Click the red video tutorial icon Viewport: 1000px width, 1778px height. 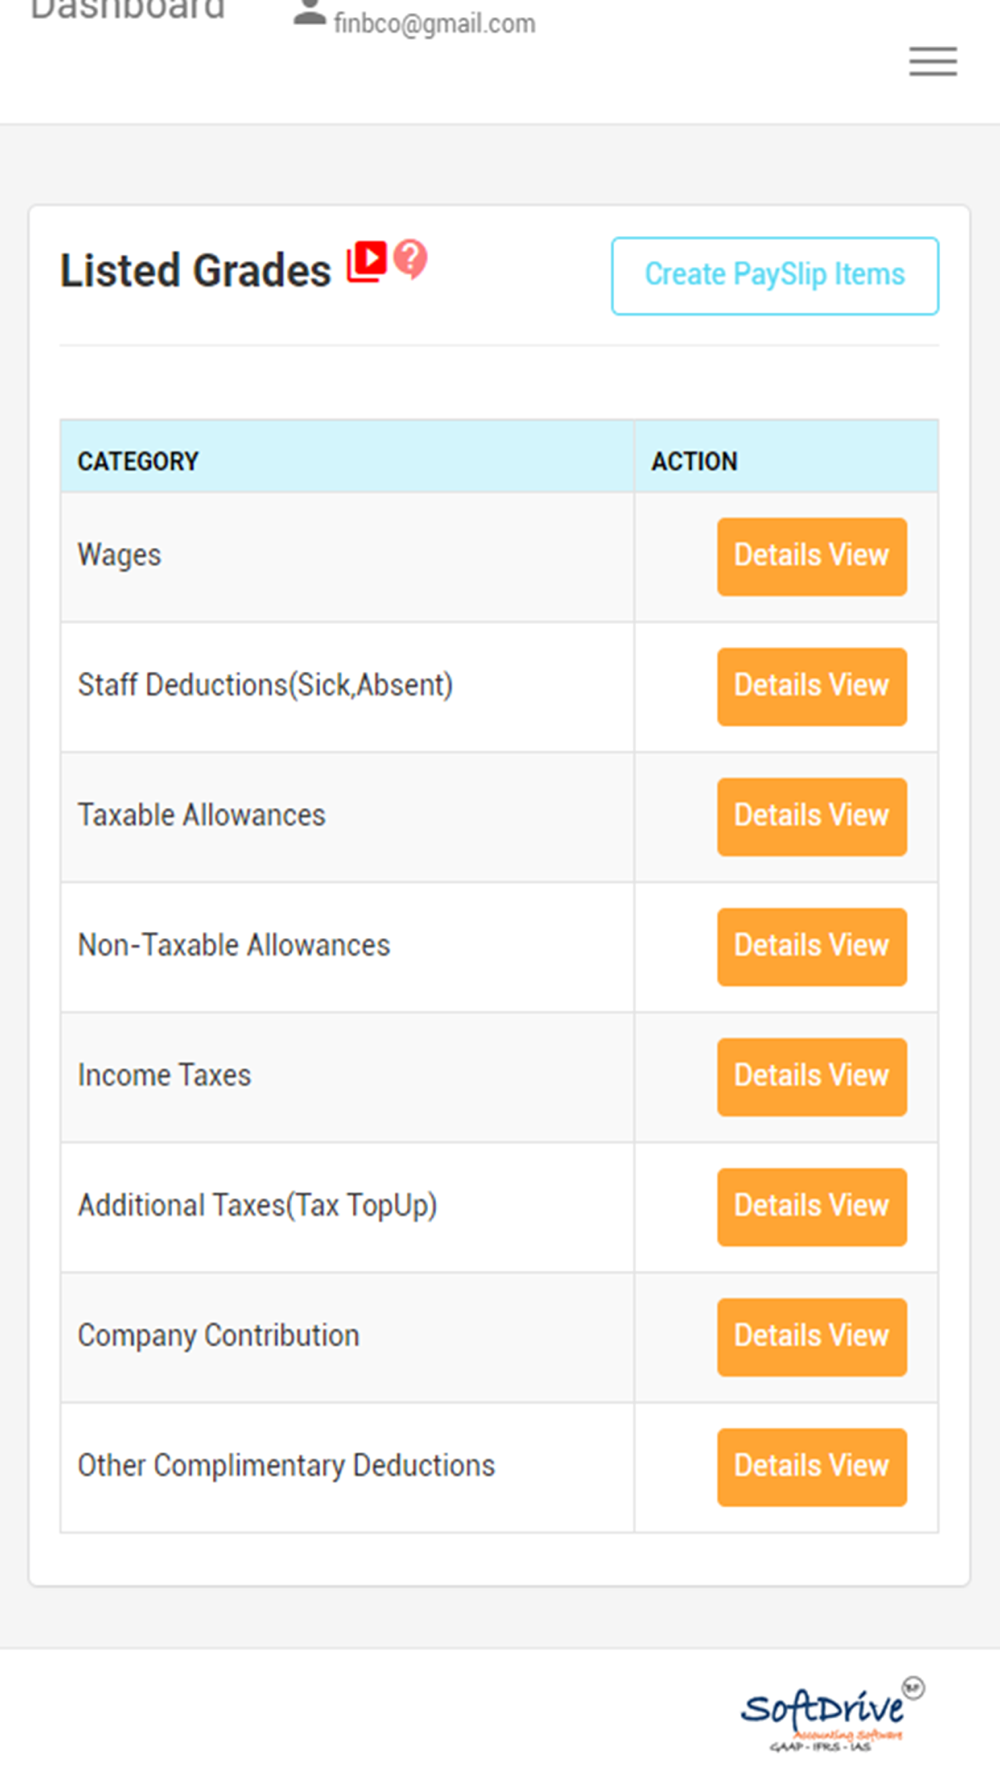(367, 261)
